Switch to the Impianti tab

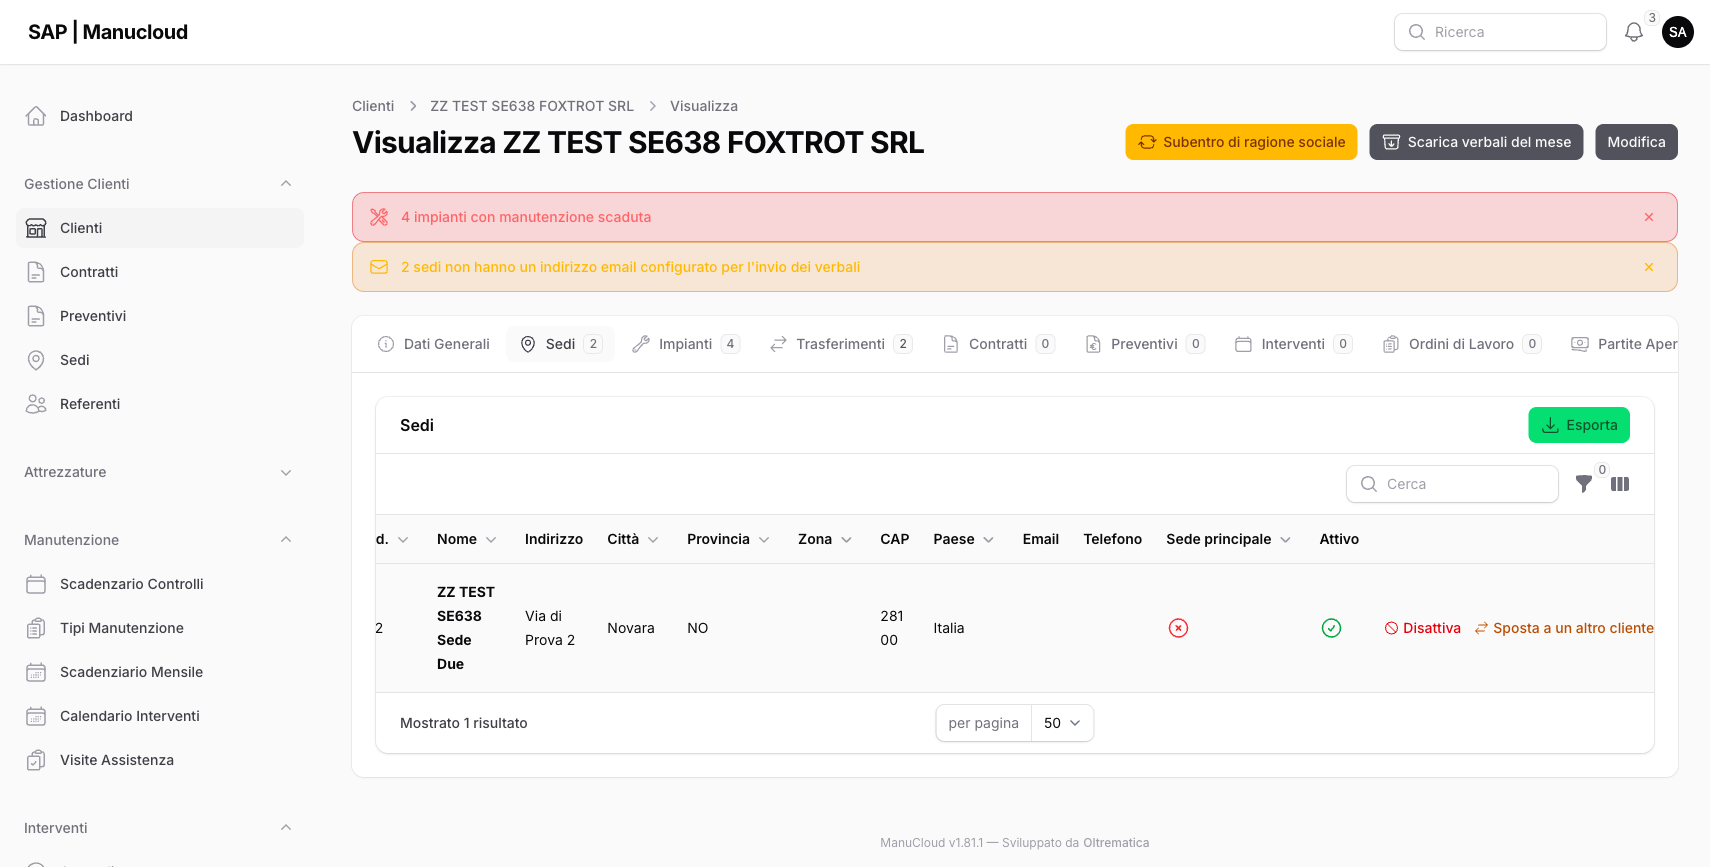point(686,344)
